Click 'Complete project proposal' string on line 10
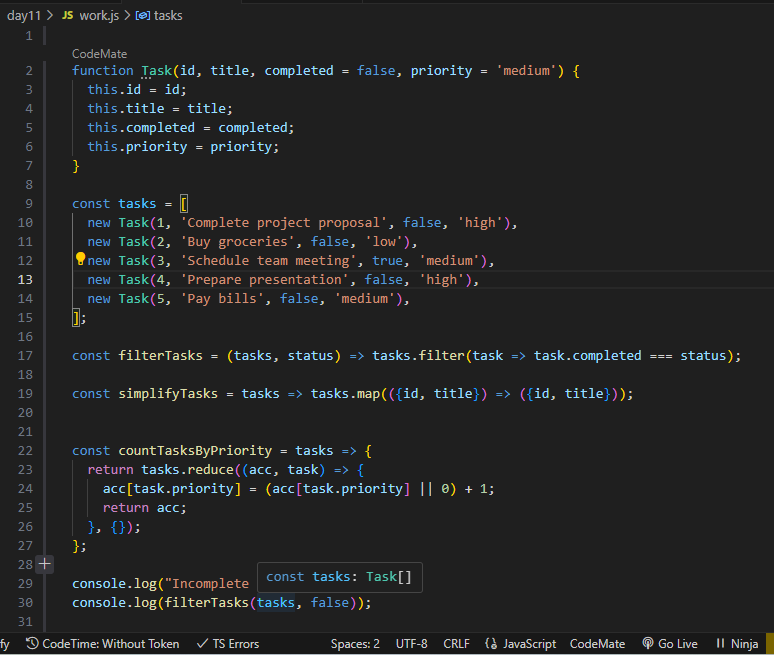Image resolution: width=774 pixels, height=655 pixels. pos(283,223)
